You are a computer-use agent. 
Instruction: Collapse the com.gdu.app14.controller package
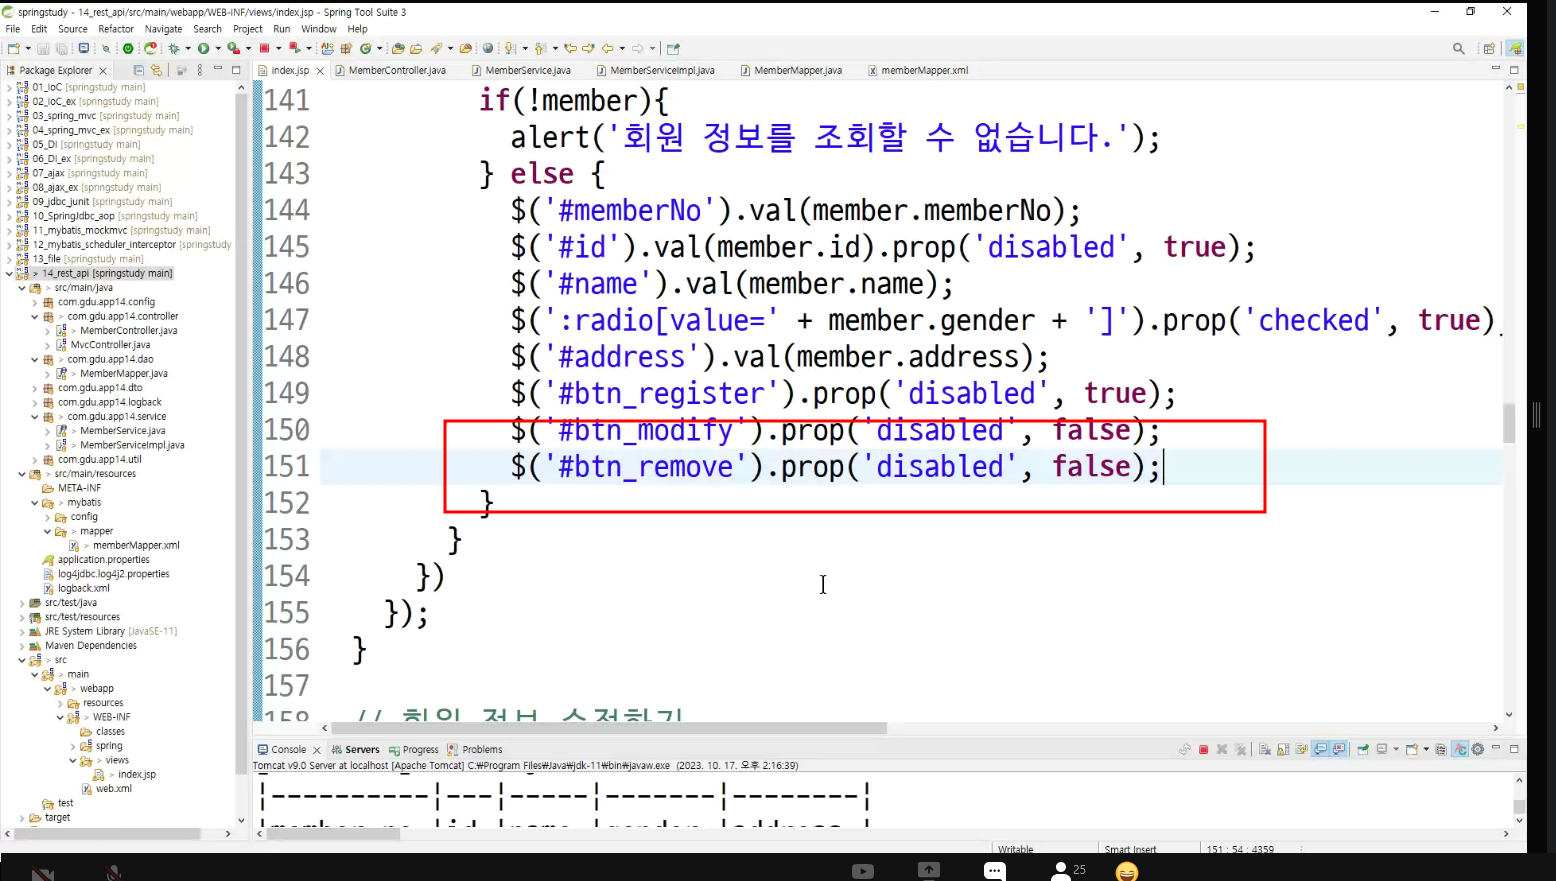[35, 316]
